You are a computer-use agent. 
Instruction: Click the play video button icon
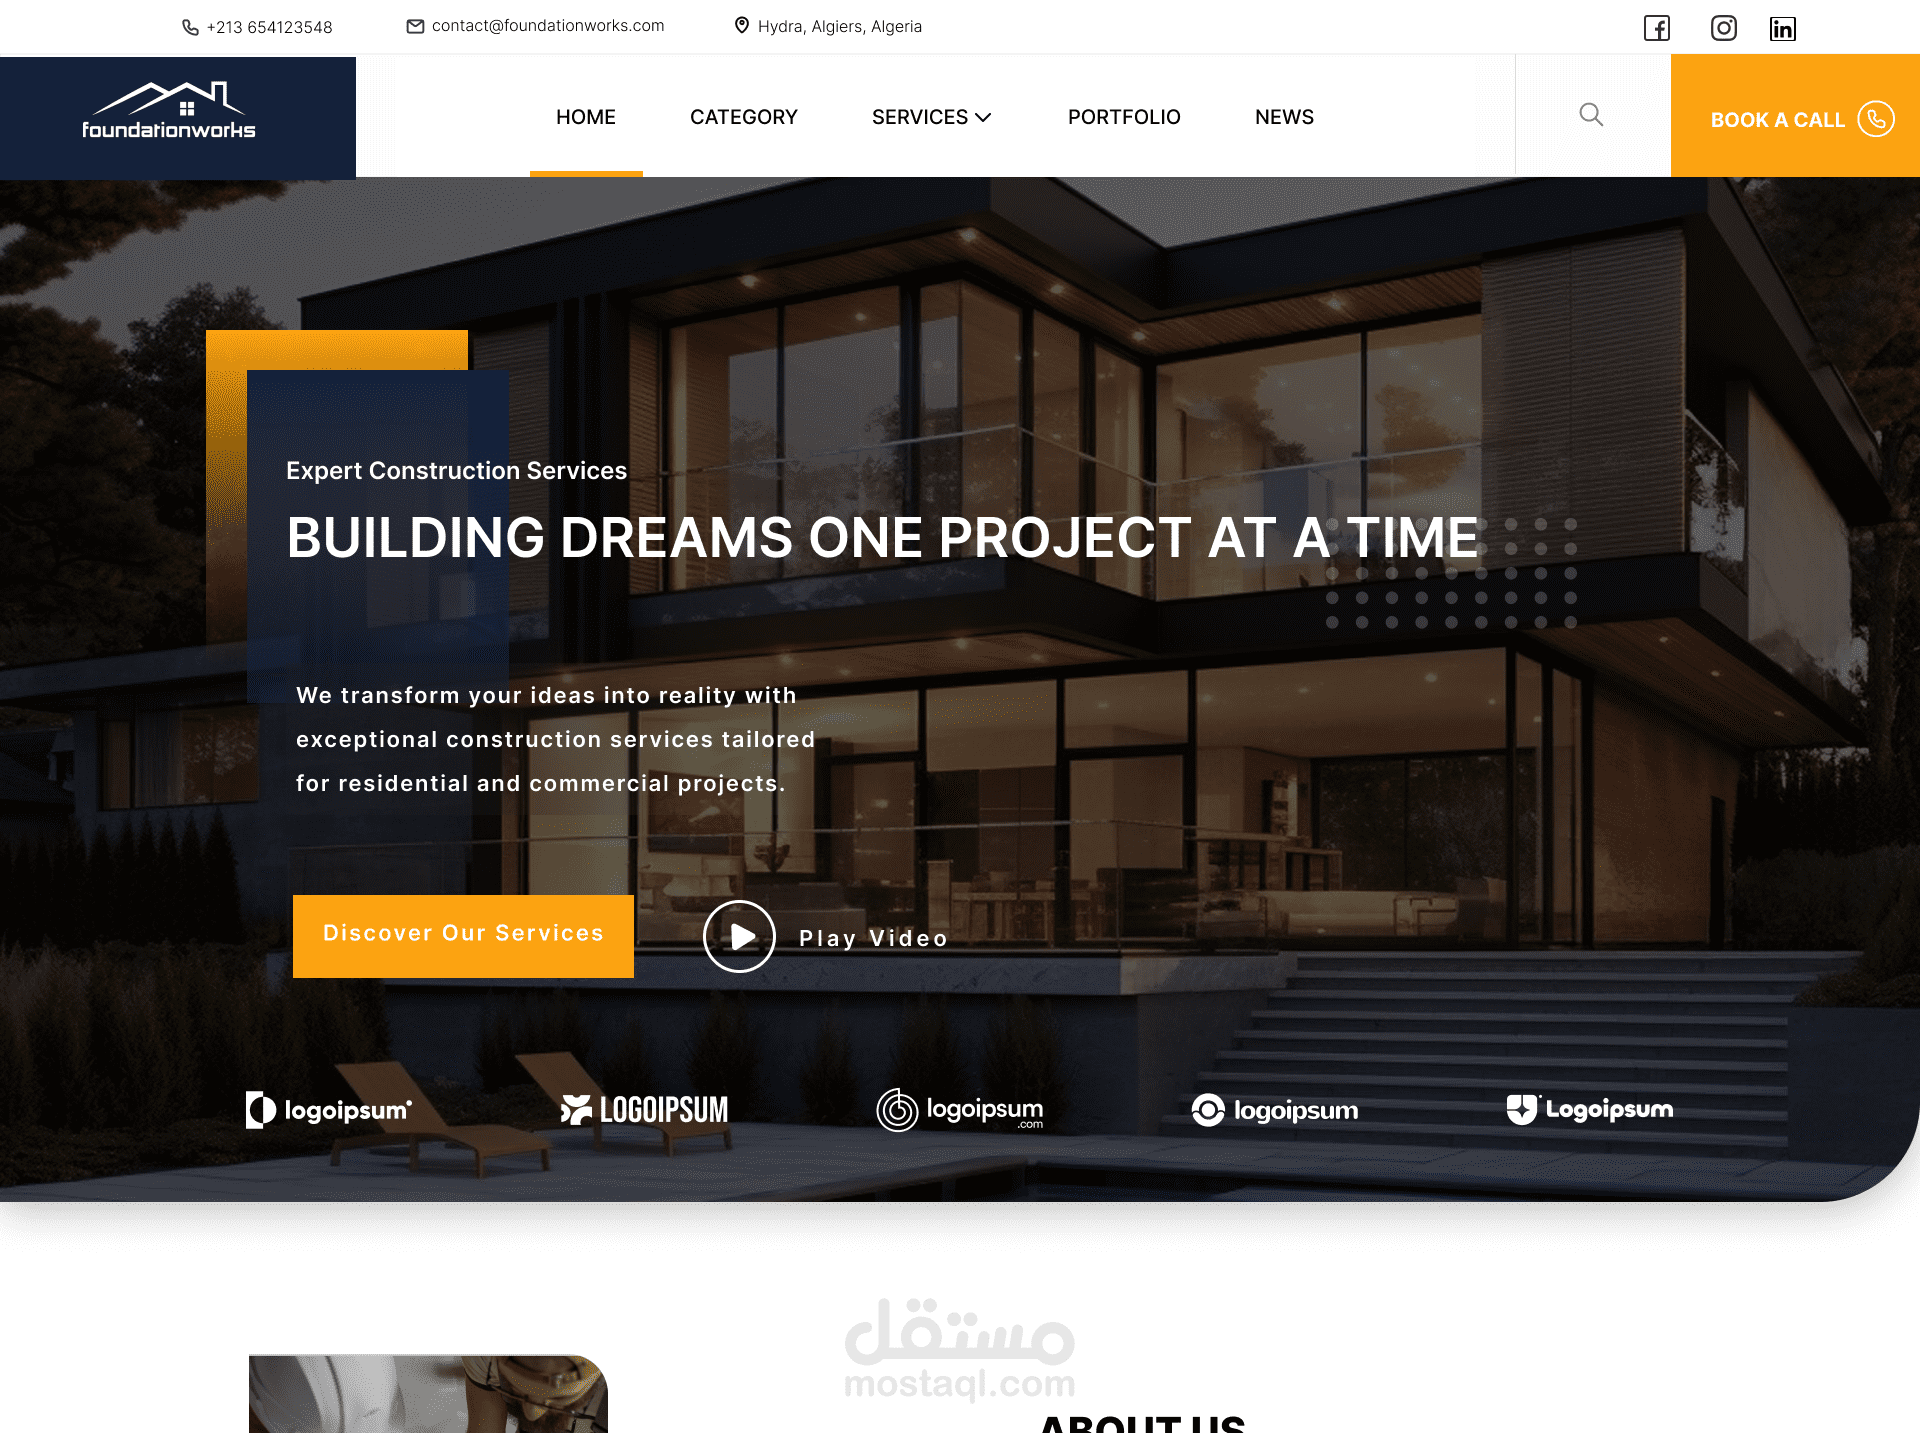point(737,935)
